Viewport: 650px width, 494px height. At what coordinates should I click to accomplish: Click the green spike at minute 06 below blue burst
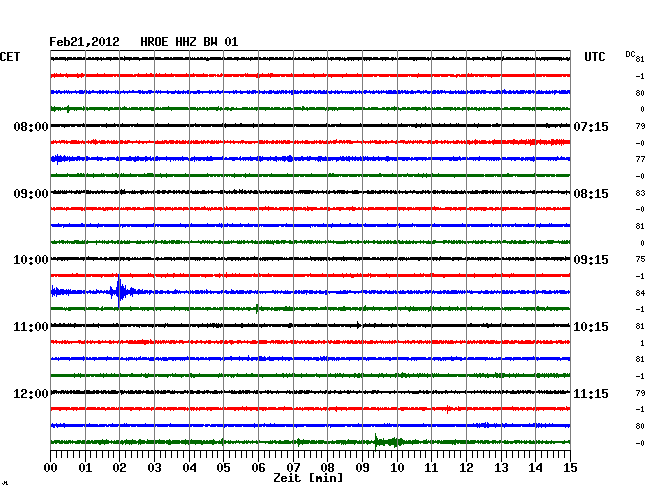pos(257,309)
